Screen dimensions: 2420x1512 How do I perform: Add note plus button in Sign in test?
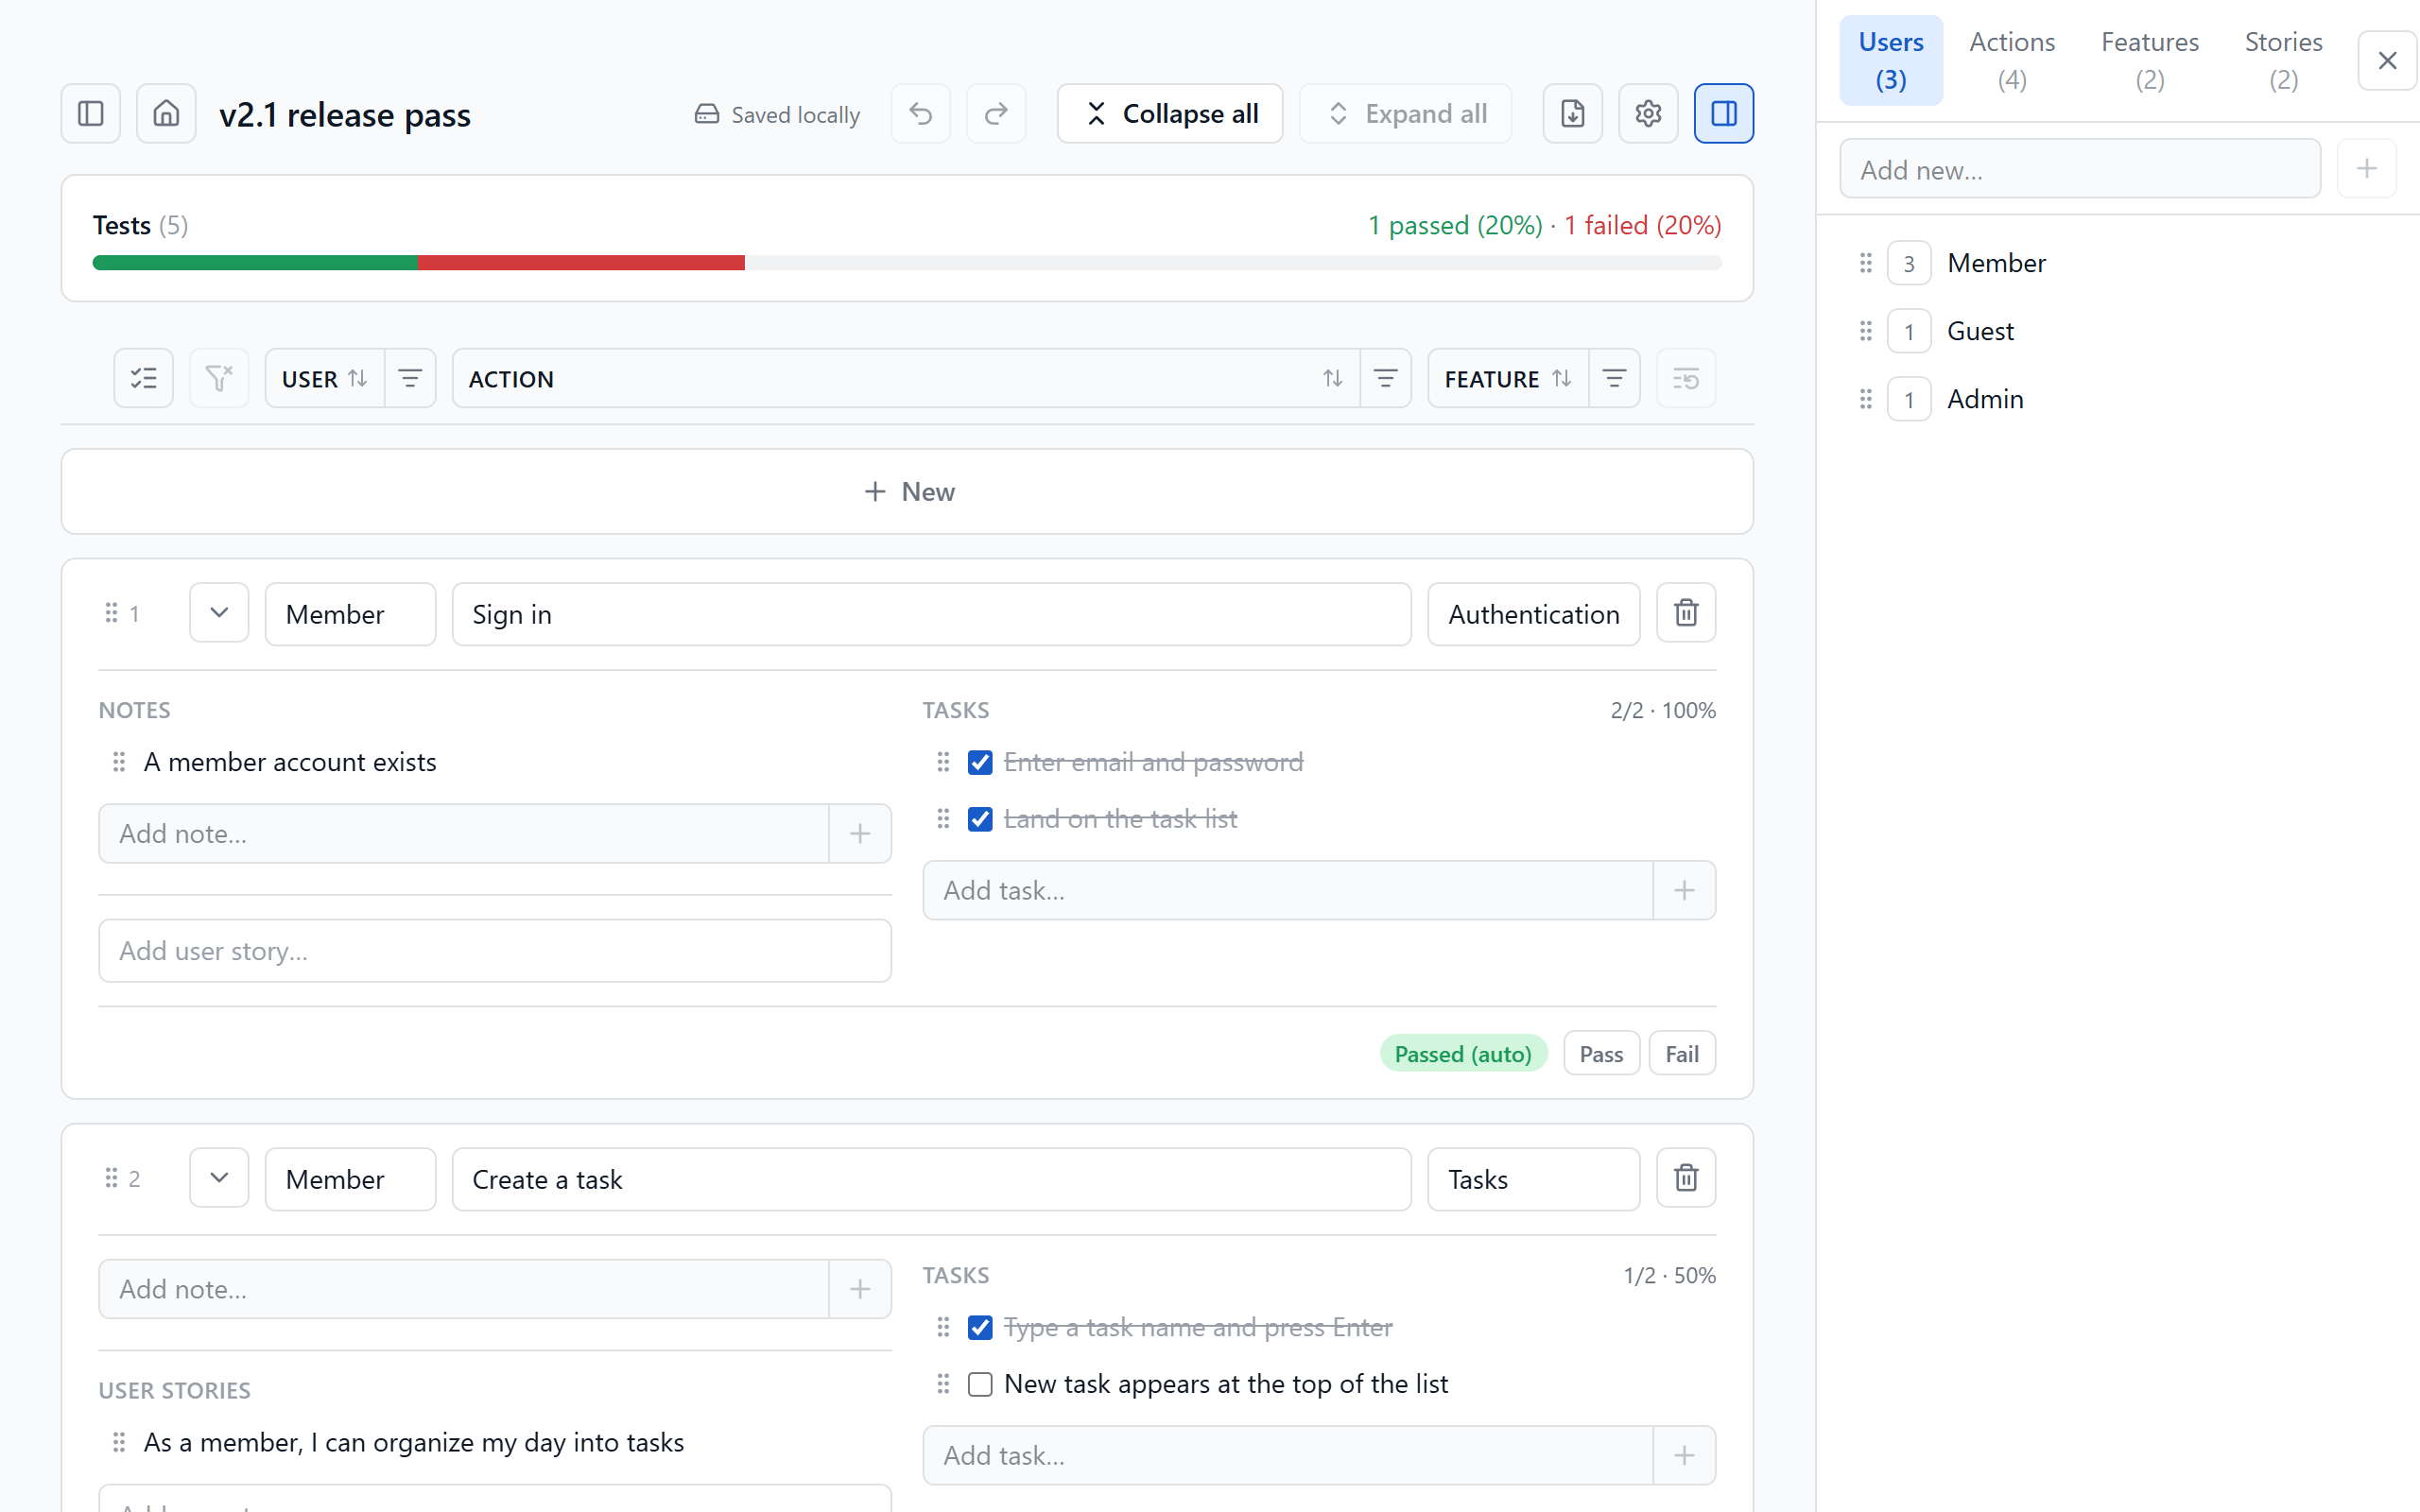860,833
